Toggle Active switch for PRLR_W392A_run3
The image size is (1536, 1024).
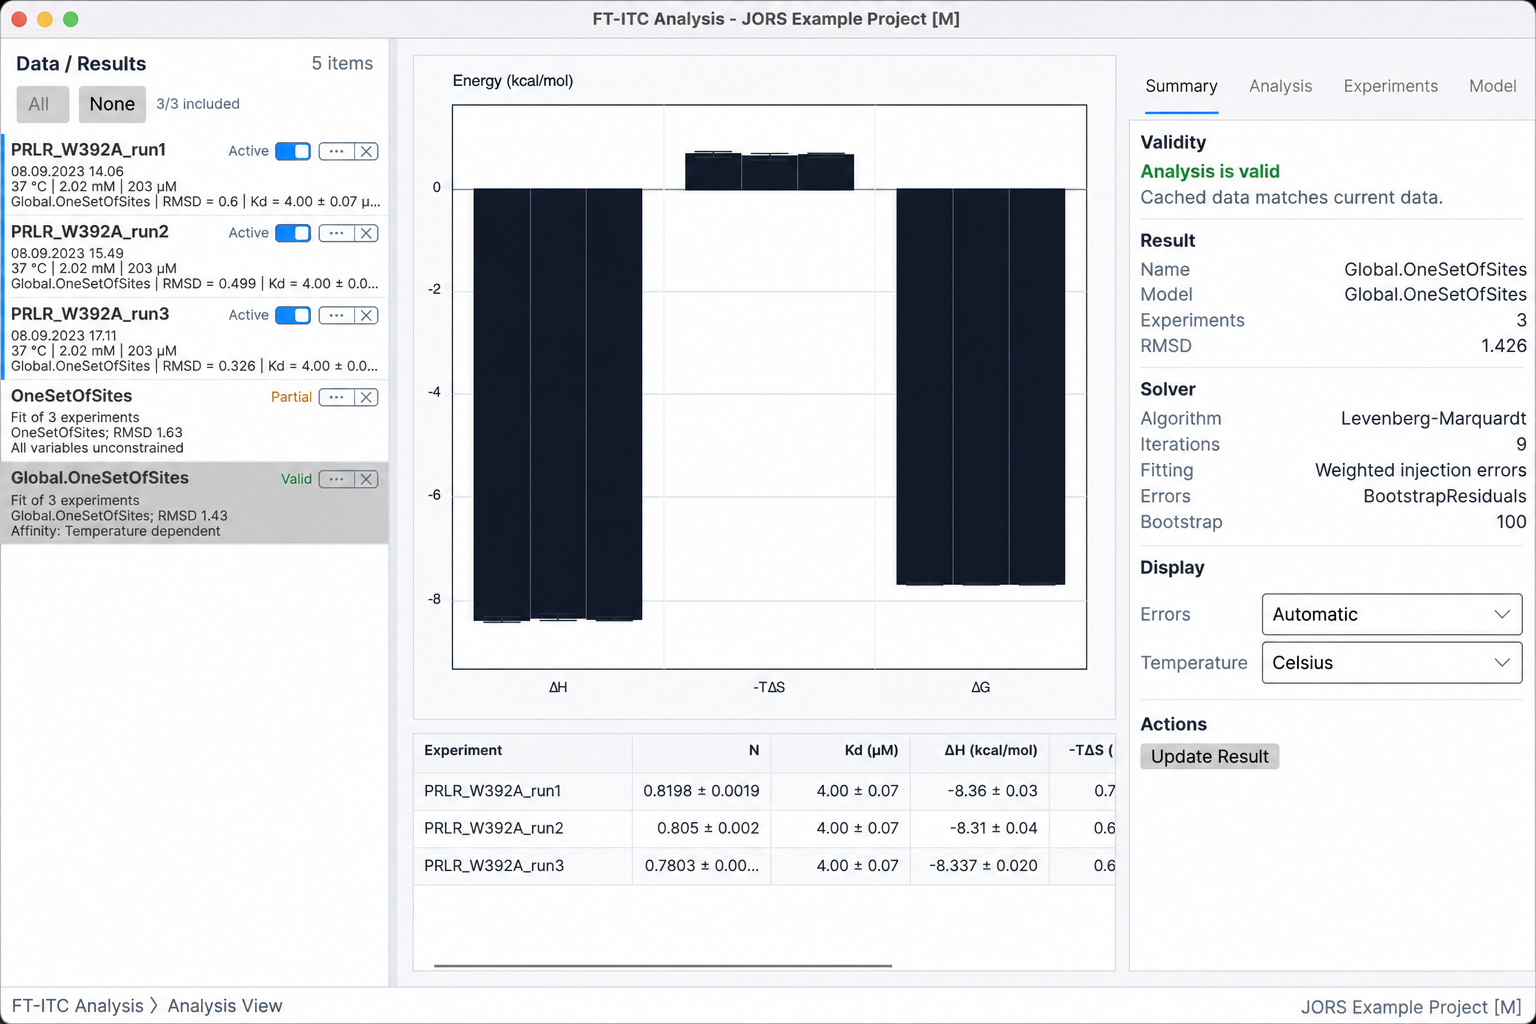pyautogui.click(x=293, y=315)
